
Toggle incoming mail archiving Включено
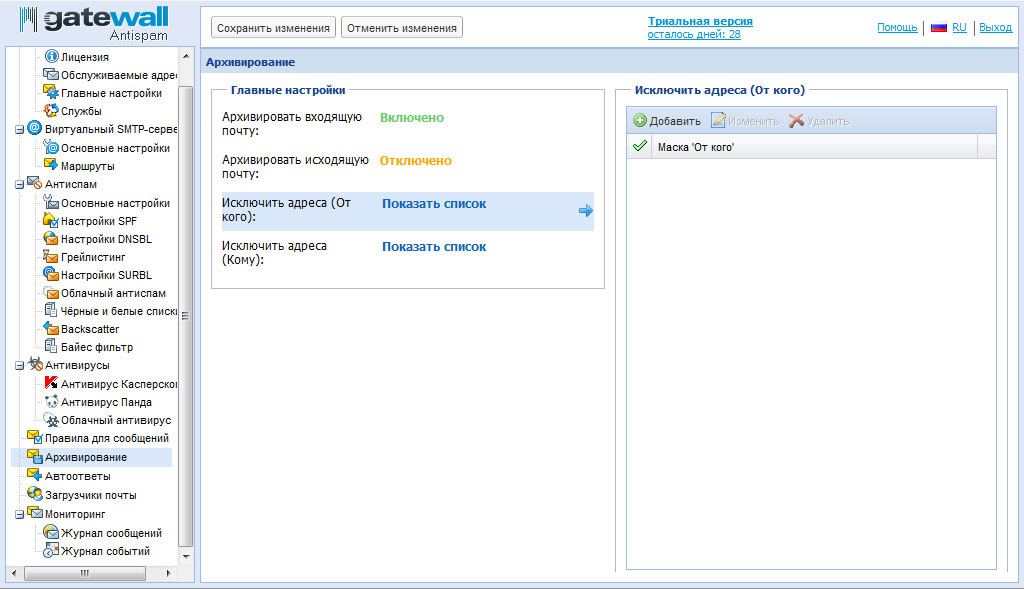tap(411, 118)
